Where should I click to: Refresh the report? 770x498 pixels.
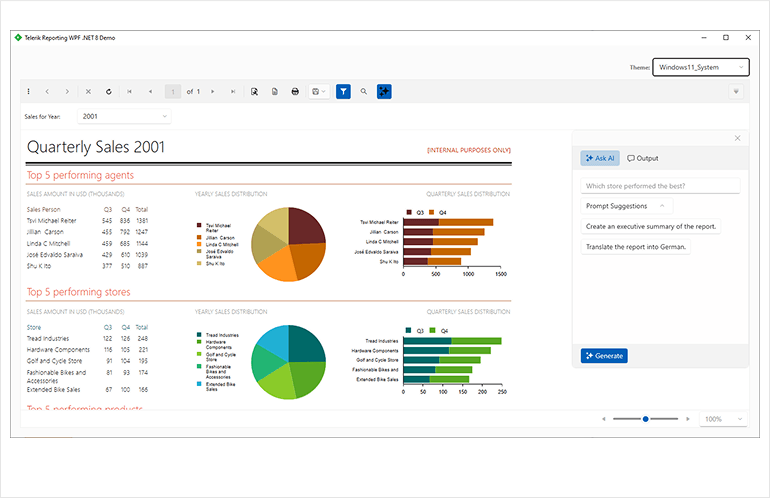pyautogui.click(x=109, y=91)
